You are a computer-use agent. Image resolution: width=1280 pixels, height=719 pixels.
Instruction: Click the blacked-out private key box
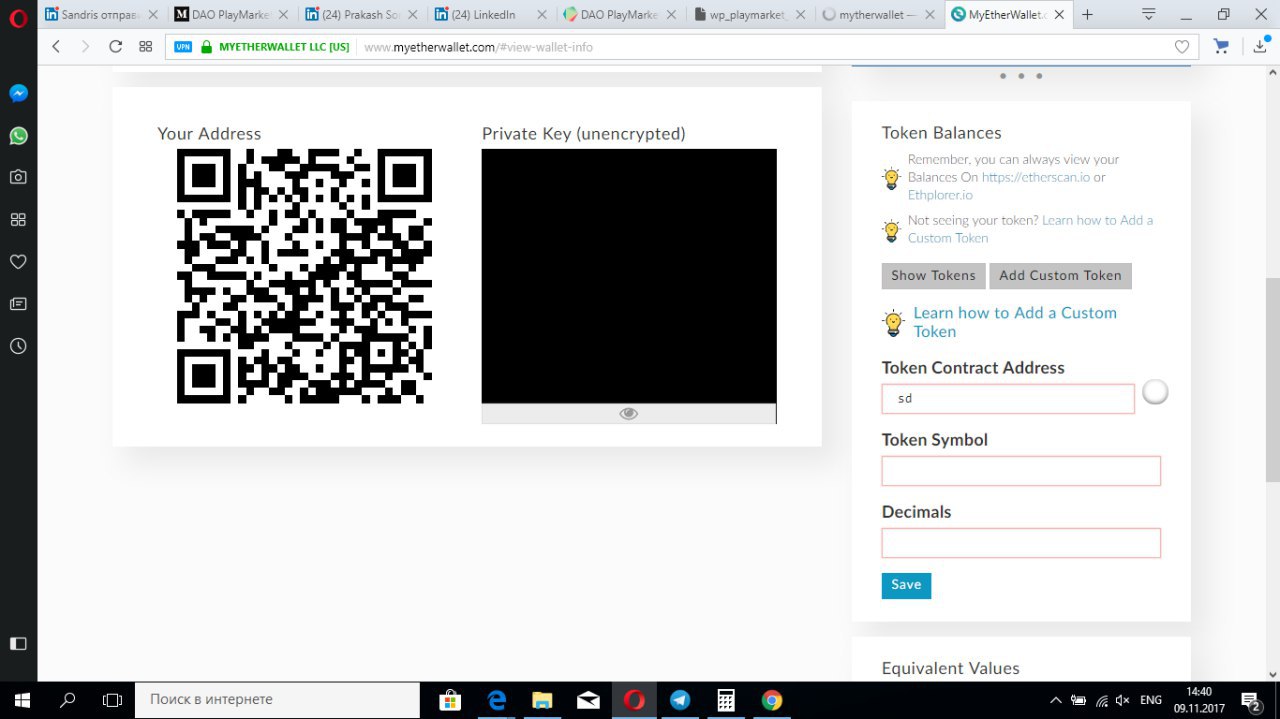point(629,276)
